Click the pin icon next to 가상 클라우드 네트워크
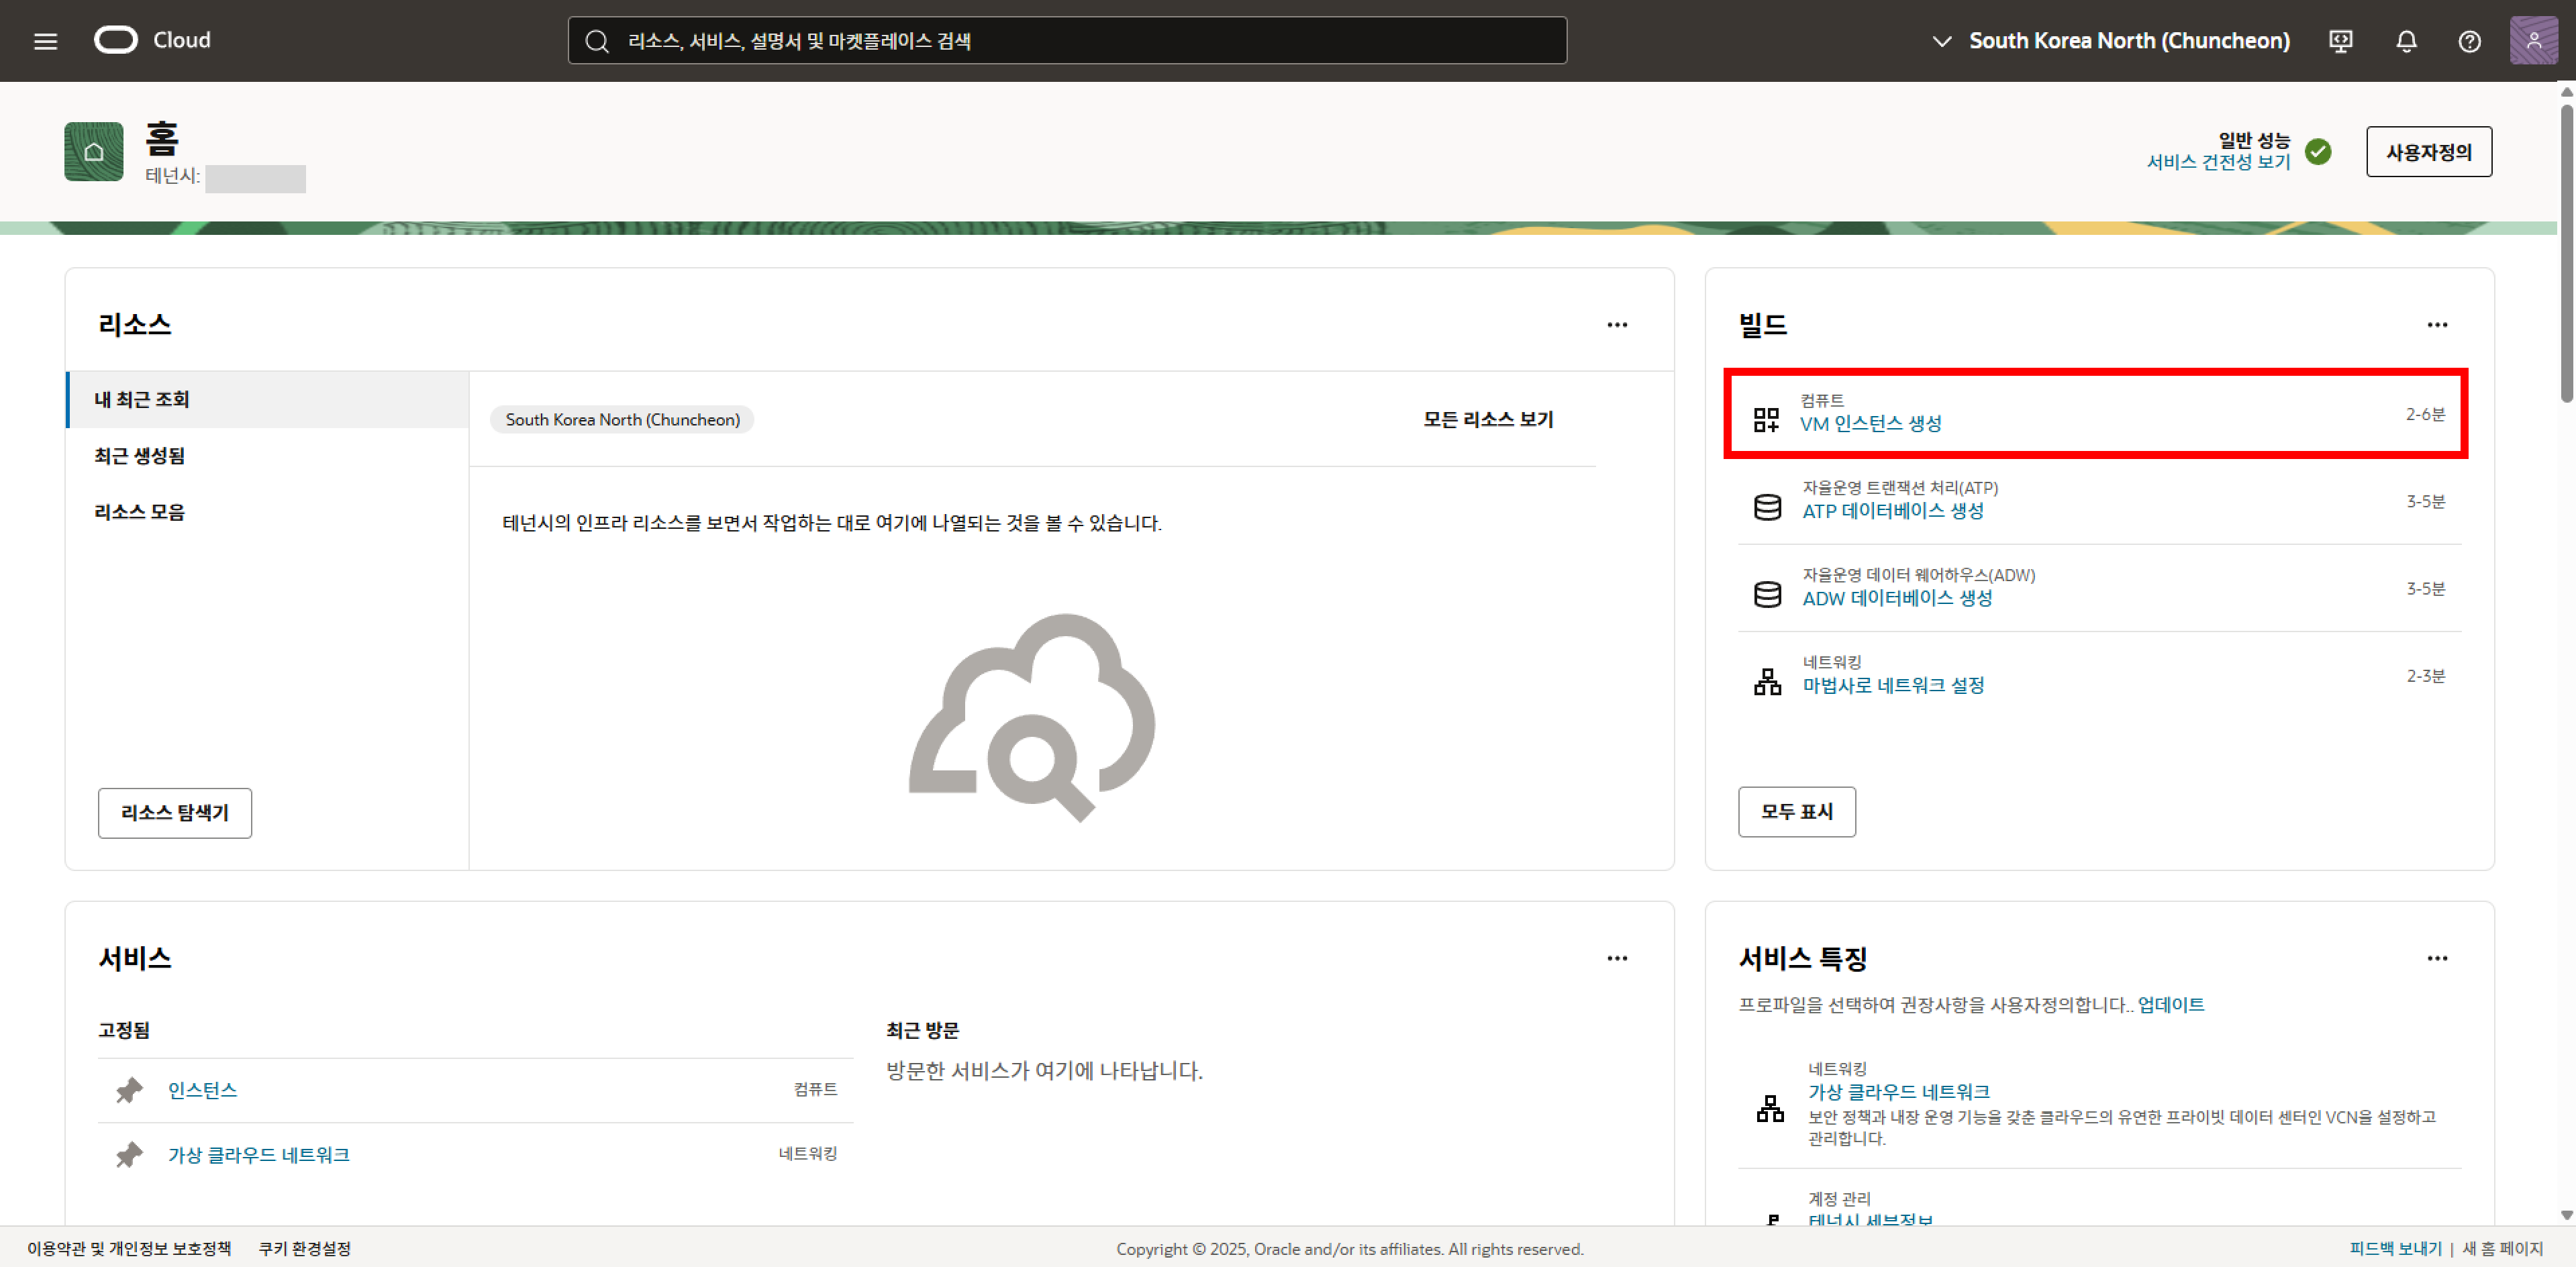Screen dimensions: 2576x1267 click(x=129, y=1155)
